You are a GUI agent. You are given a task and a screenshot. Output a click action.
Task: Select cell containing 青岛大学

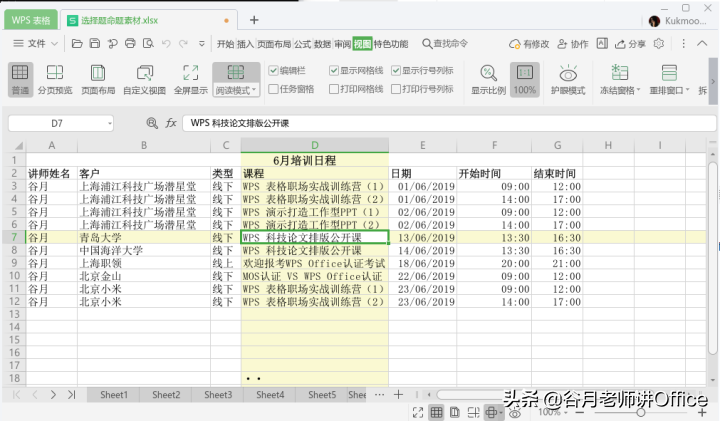pos(144,237)
